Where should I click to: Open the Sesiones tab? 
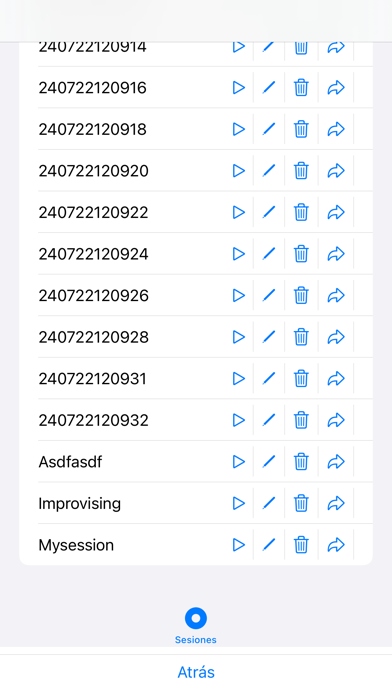[196, 626]
